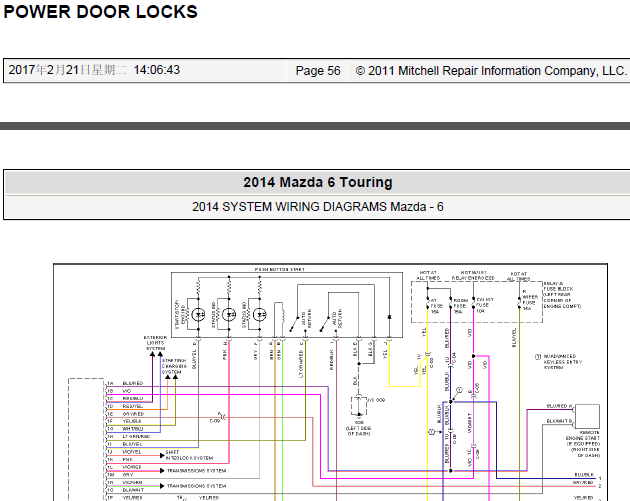This screenshot has height=501, width=630.
Task: Select the Mitchell Repair Information copyright text
Action: 491,71
